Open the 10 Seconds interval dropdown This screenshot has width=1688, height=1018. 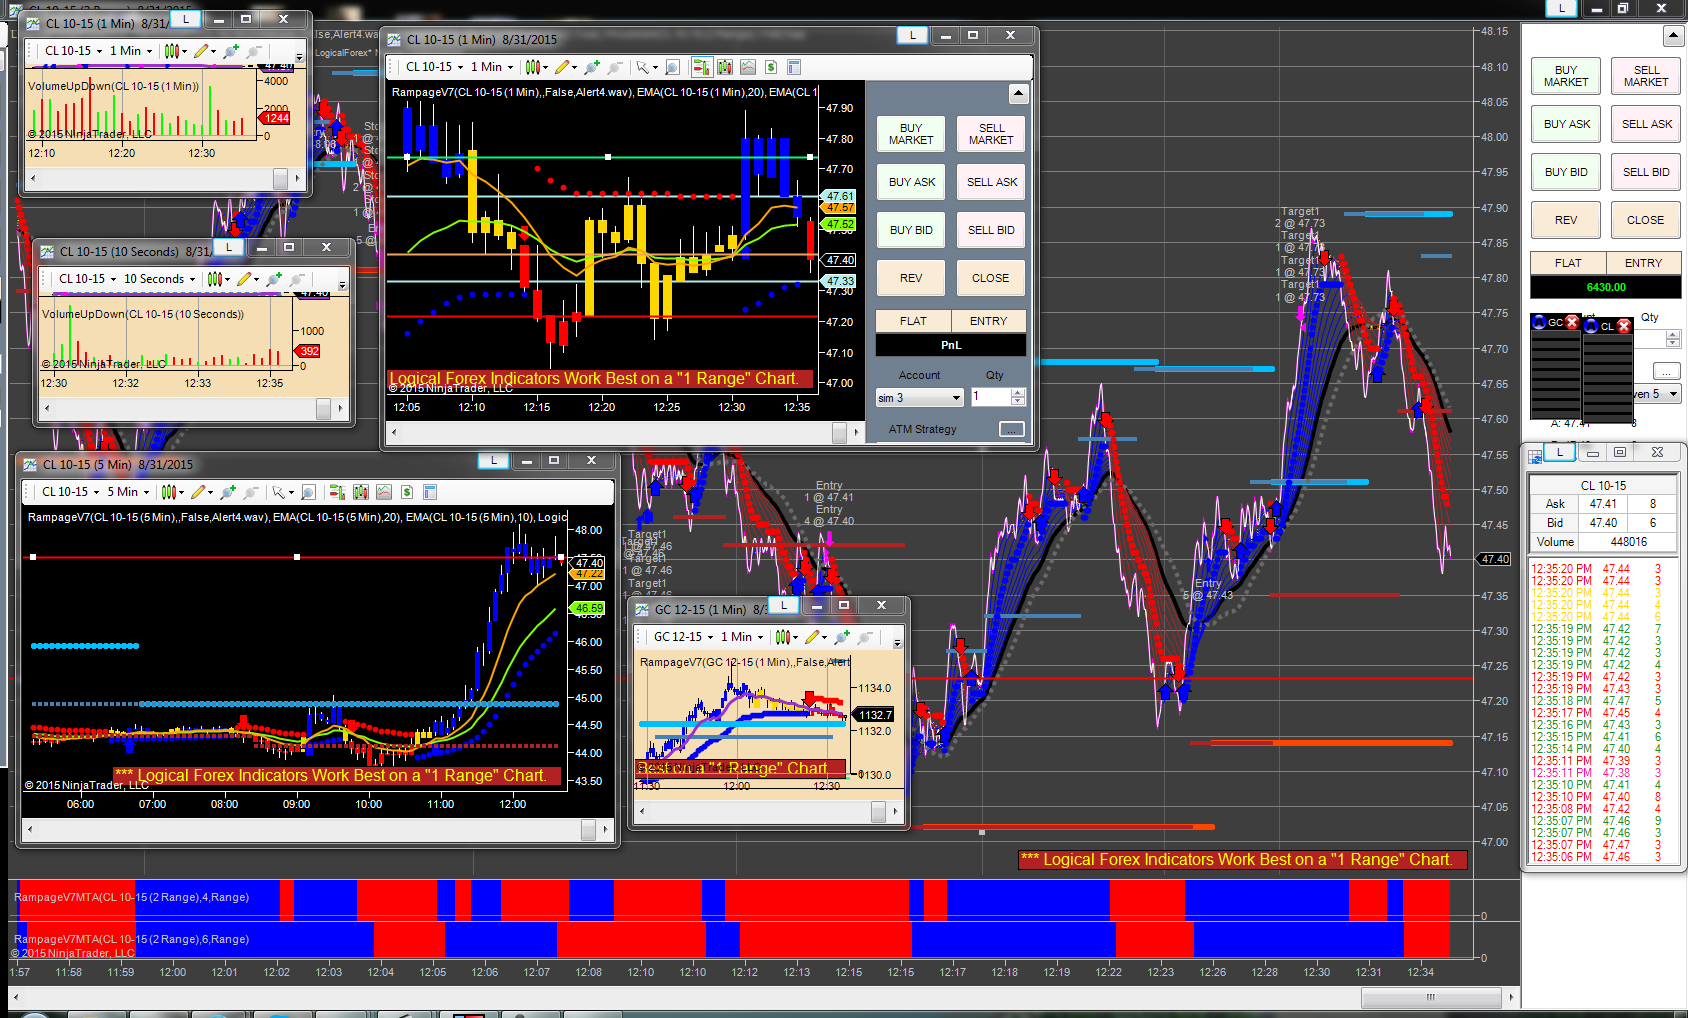(x=159, y=279)
